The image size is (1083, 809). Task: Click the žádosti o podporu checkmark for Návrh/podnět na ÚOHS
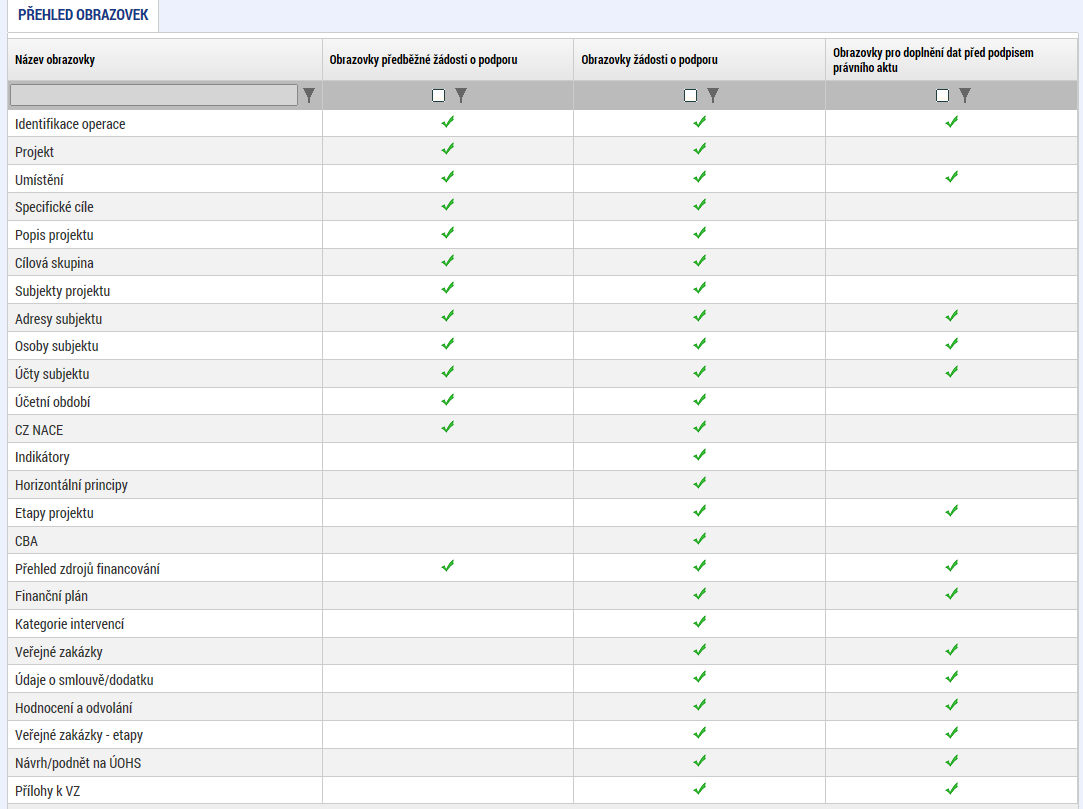click(x=700, y=761)
